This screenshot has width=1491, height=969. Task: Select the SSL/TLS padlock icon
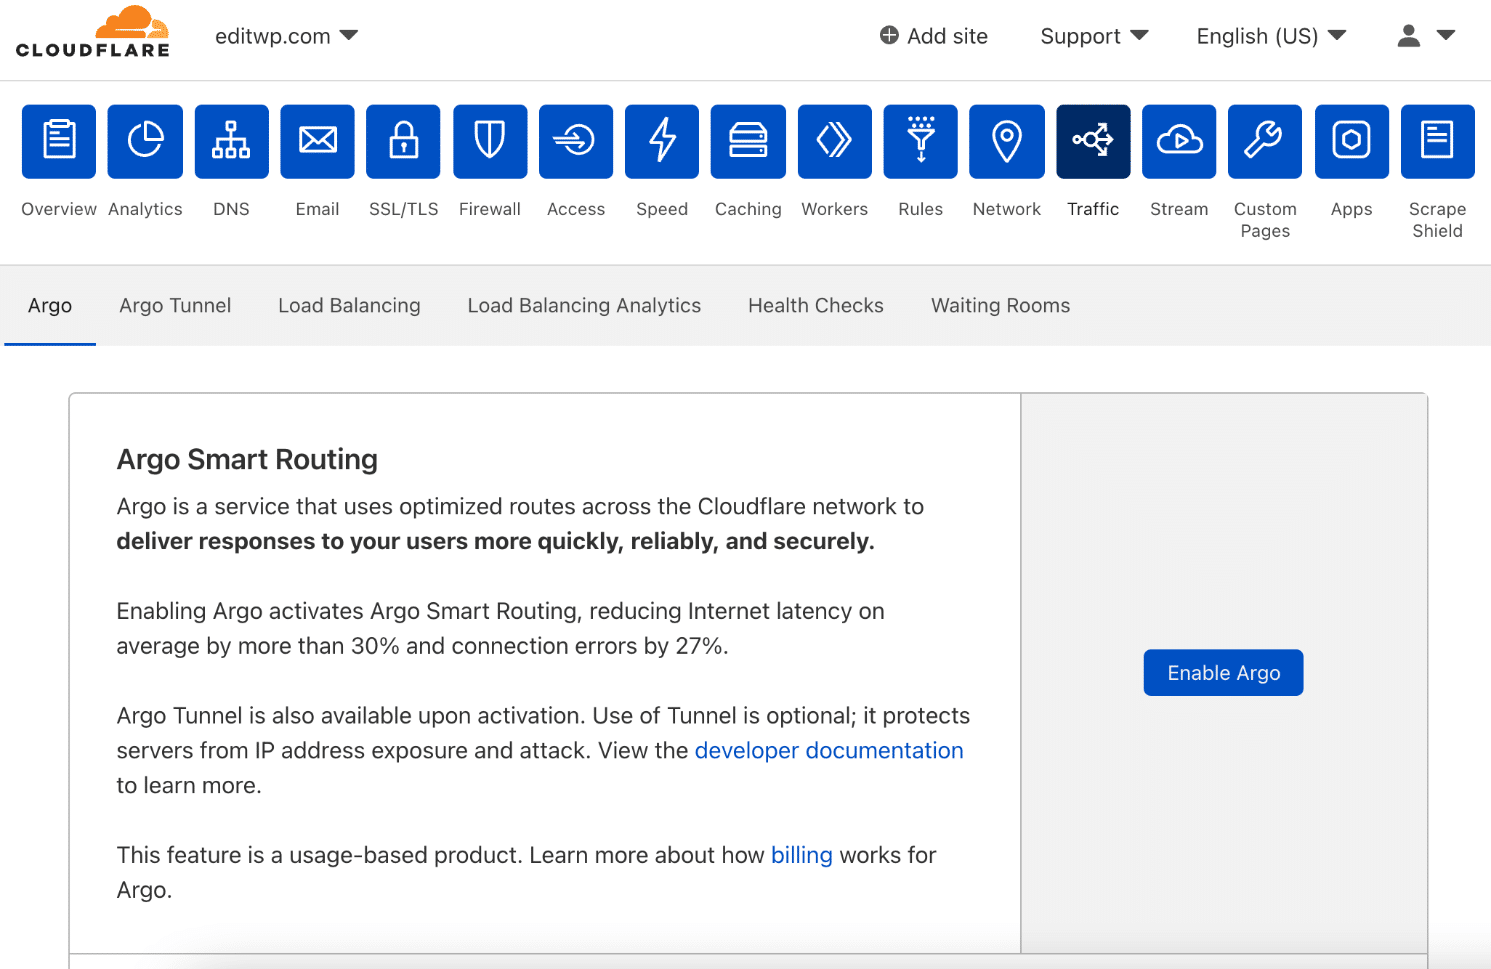(x=403, y=141)
